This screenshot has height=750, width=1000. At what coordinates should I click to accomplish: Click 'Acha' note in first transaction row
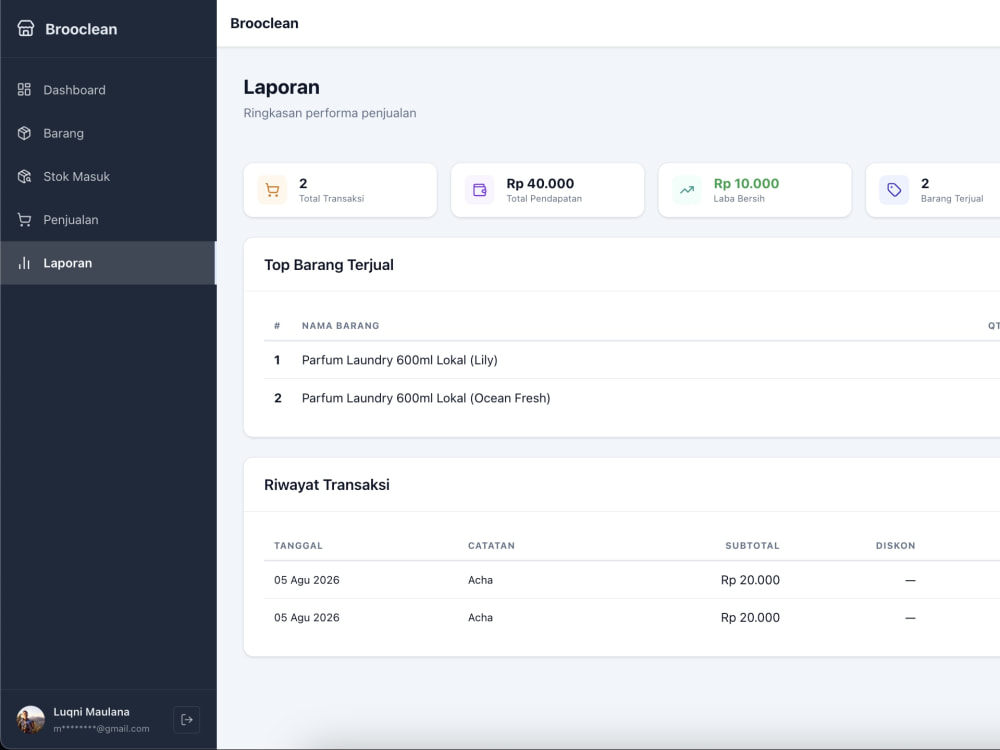(480, 580)
